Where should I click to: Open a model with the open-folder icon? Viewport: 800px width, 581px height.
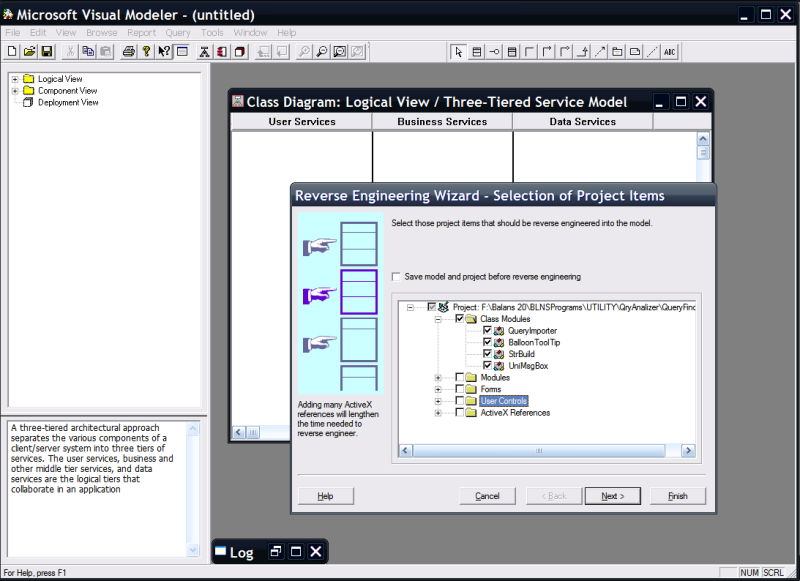(30, 52)
